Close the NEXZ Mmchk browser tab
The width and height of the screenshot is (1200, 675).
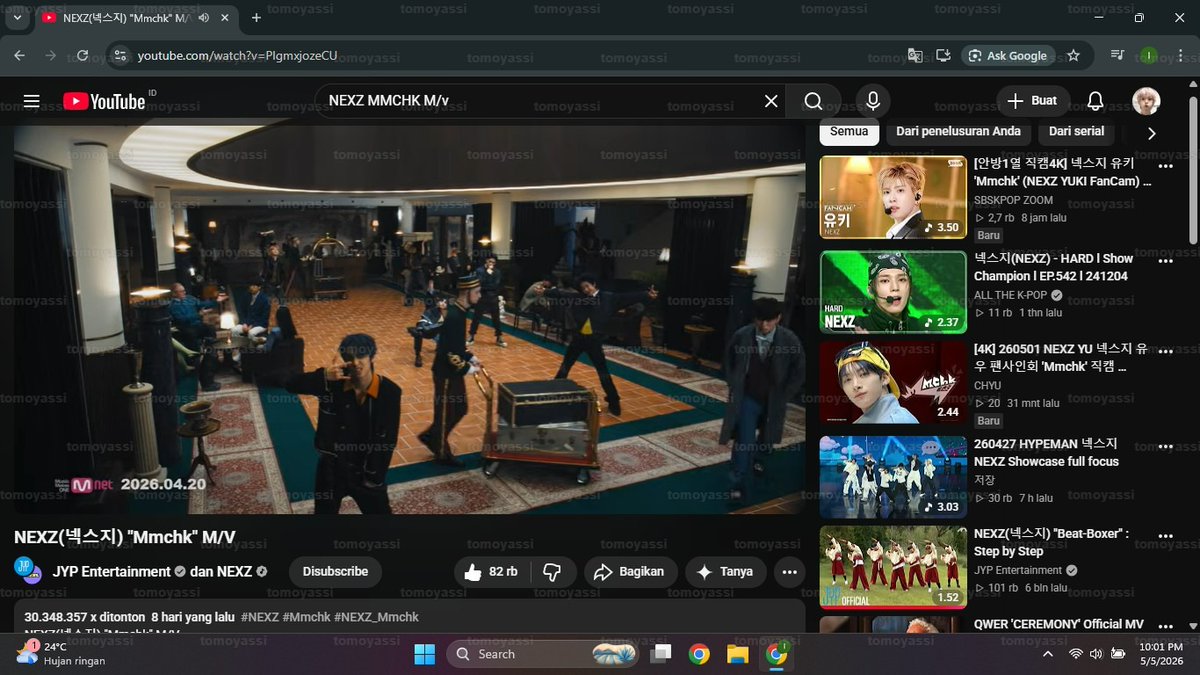pyautogui.click(x=226, y=18)
